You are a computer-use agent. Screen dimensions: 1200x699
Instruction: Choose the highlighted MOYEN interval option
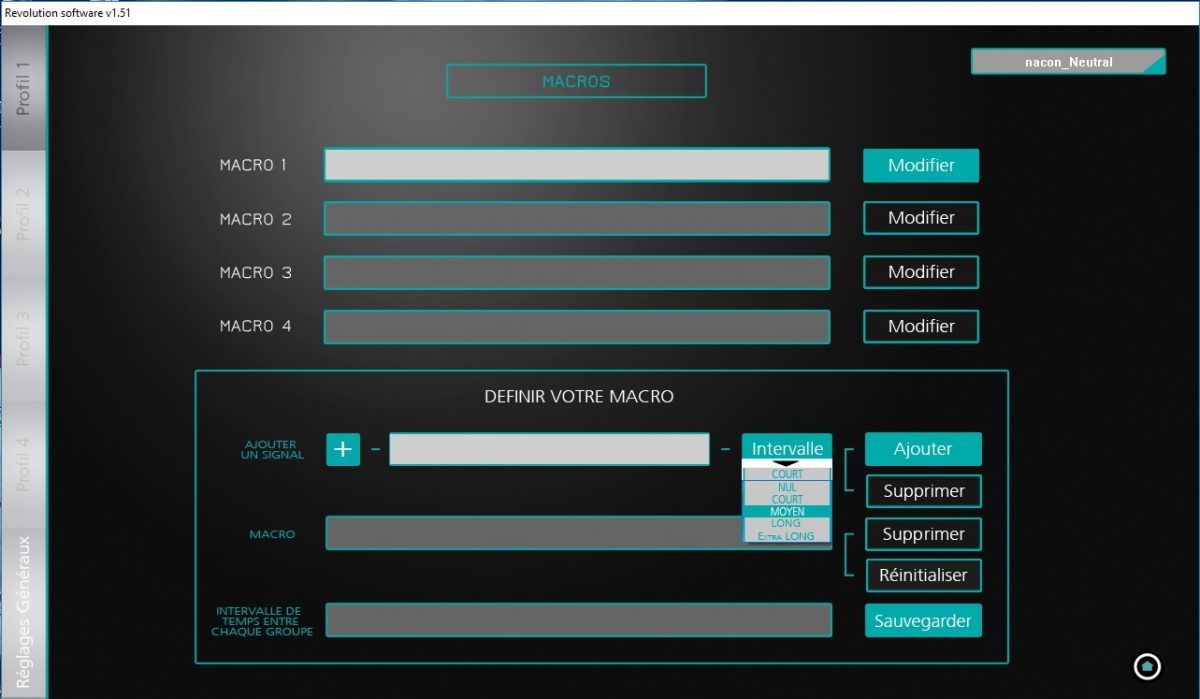787,512
